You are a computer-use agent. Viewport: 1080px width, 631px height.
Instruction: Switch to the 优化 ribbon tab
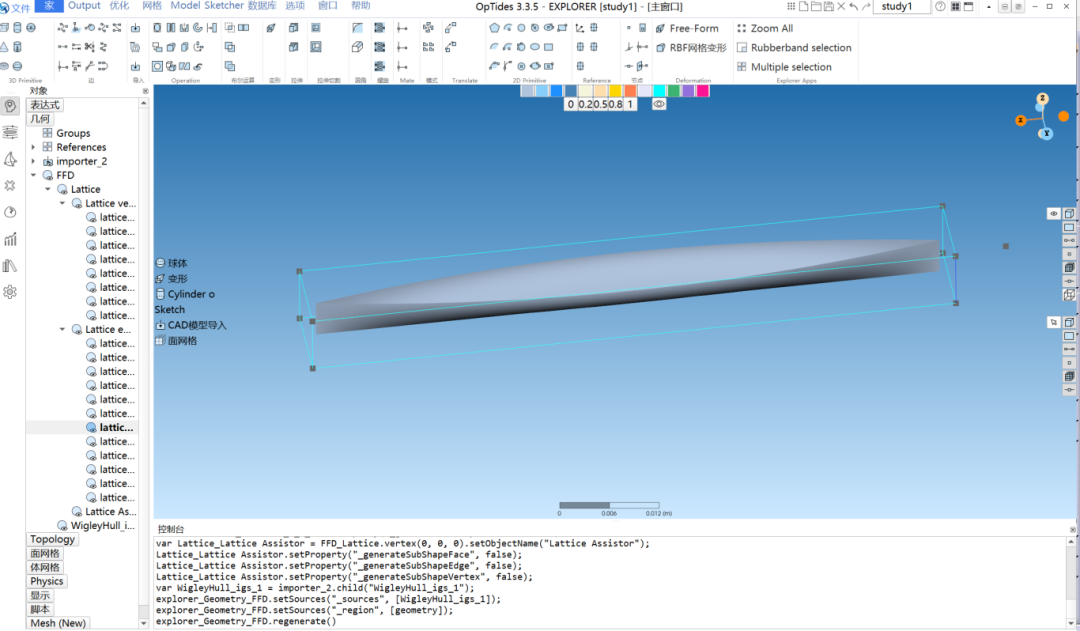click(x=119, y=6)
